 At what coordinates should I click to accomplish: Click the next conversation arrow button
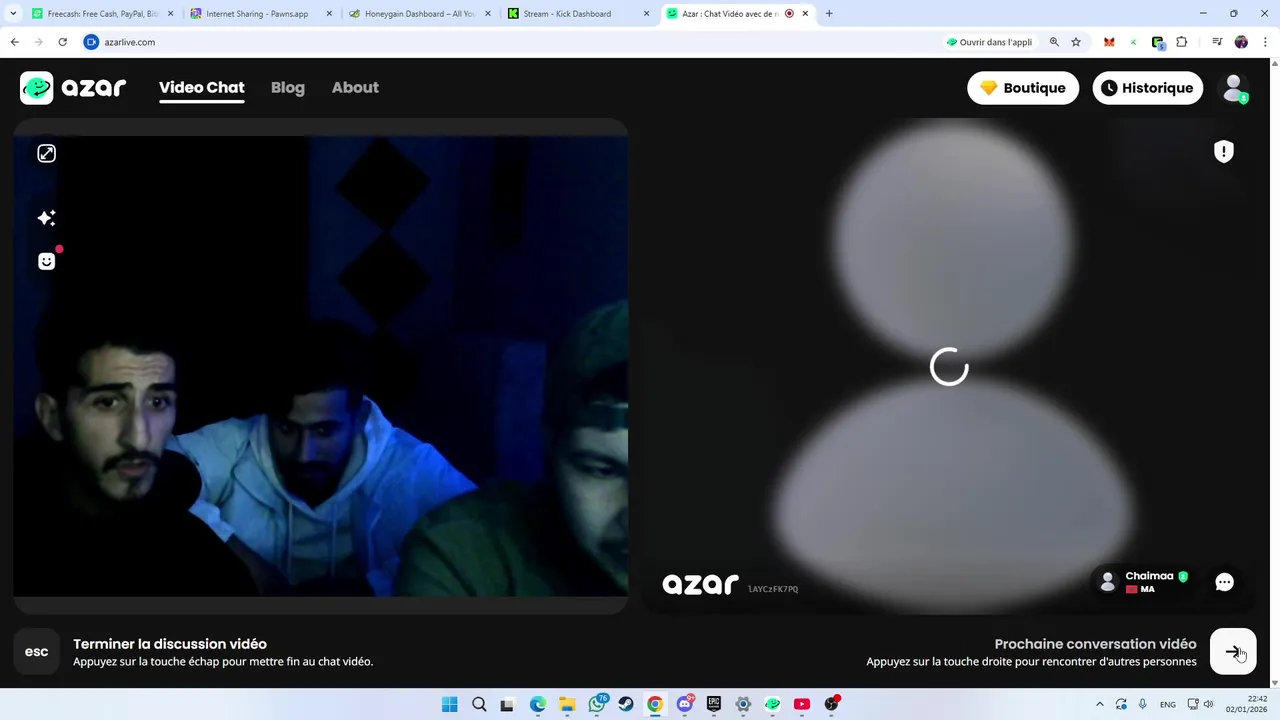[1233, 652]
